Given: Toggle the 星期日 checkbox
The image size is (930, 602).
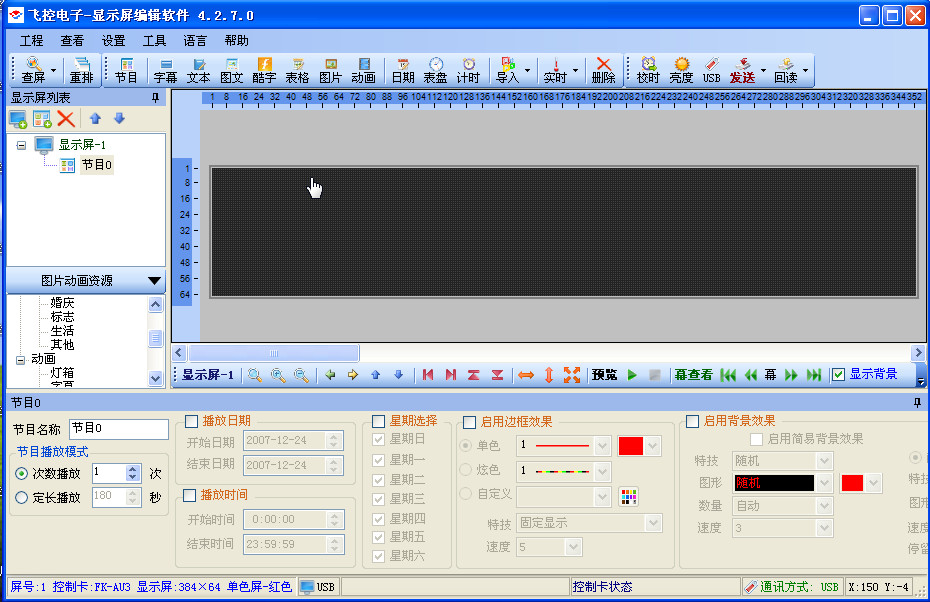Looking at the screenshot, I should (378, 439).
